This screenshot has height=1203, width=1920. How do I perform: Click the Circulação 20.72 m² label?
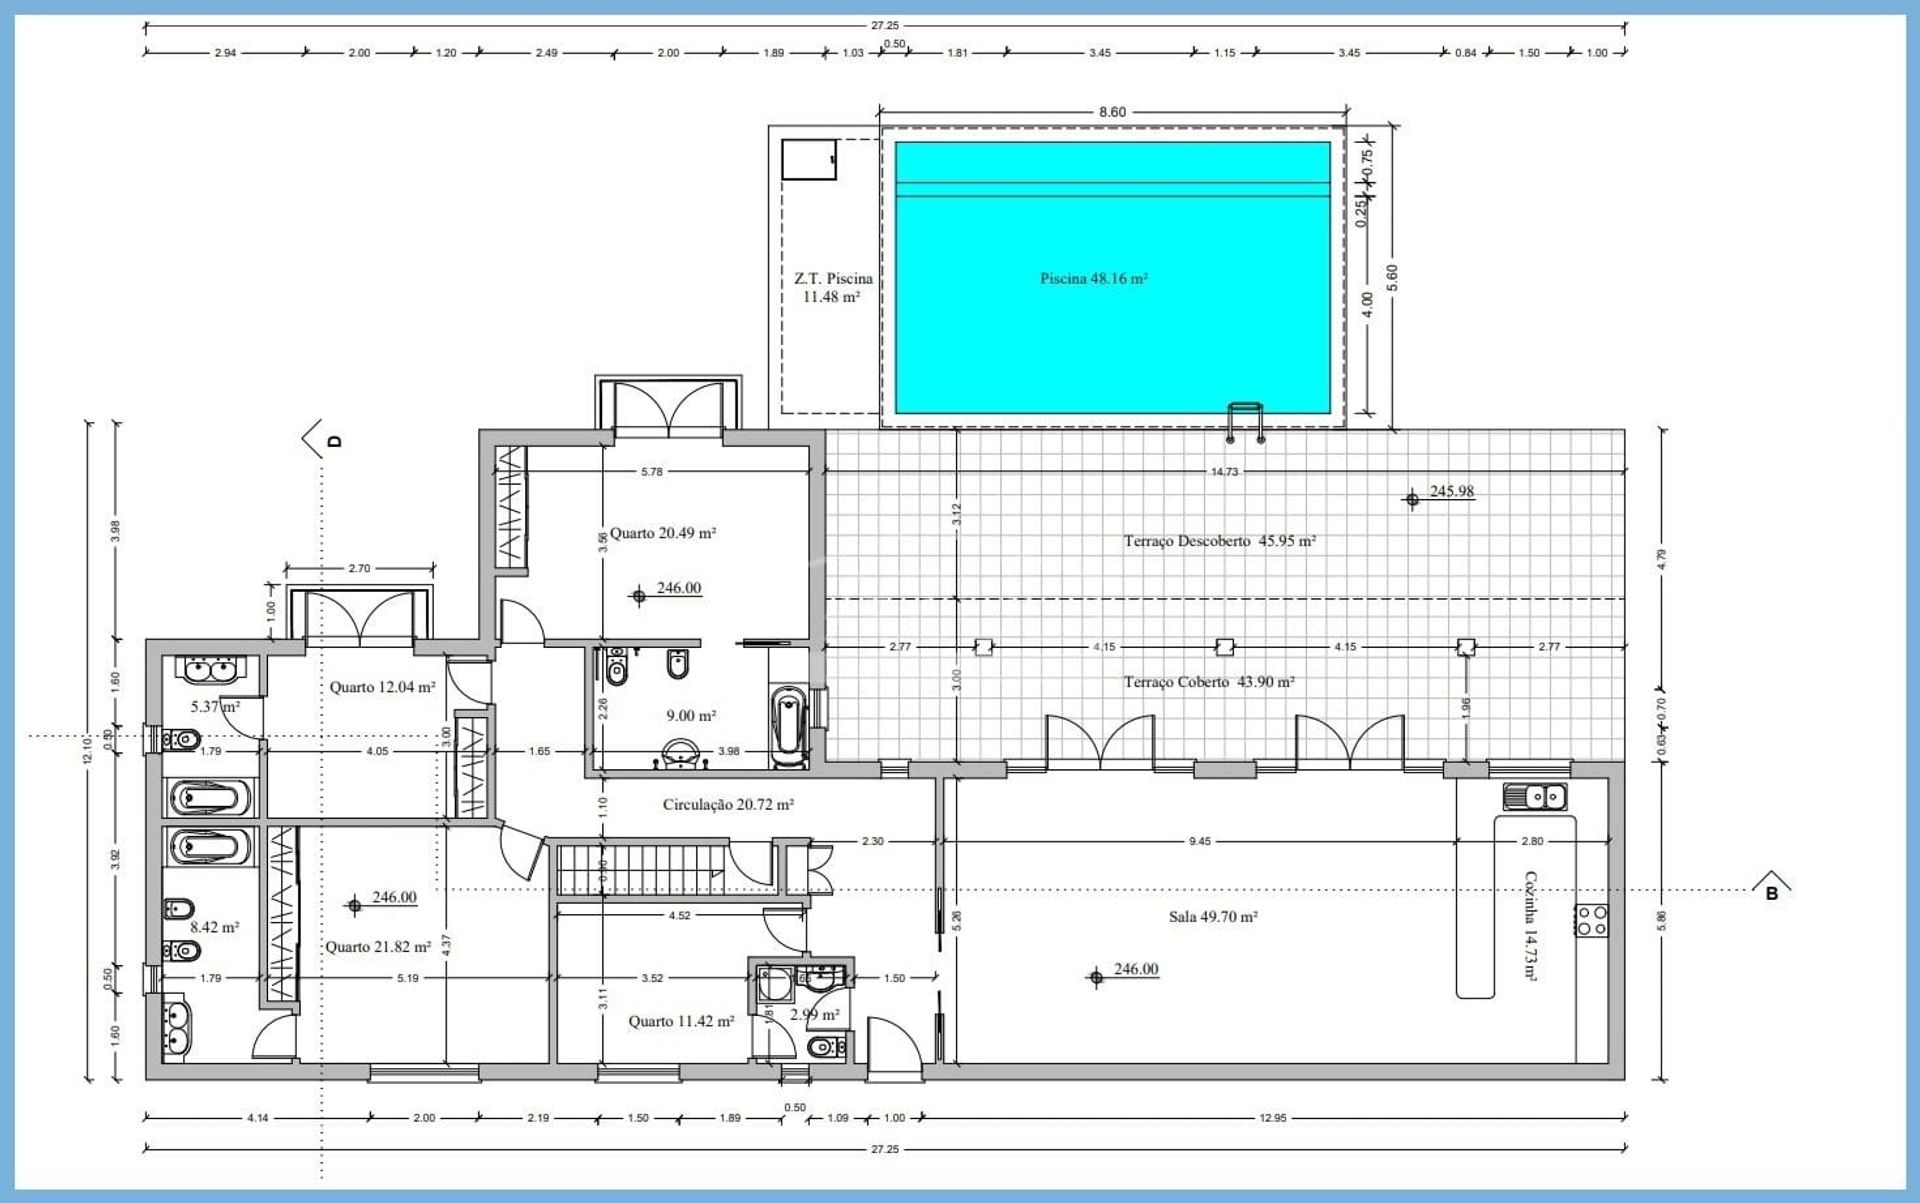[728, 804]
